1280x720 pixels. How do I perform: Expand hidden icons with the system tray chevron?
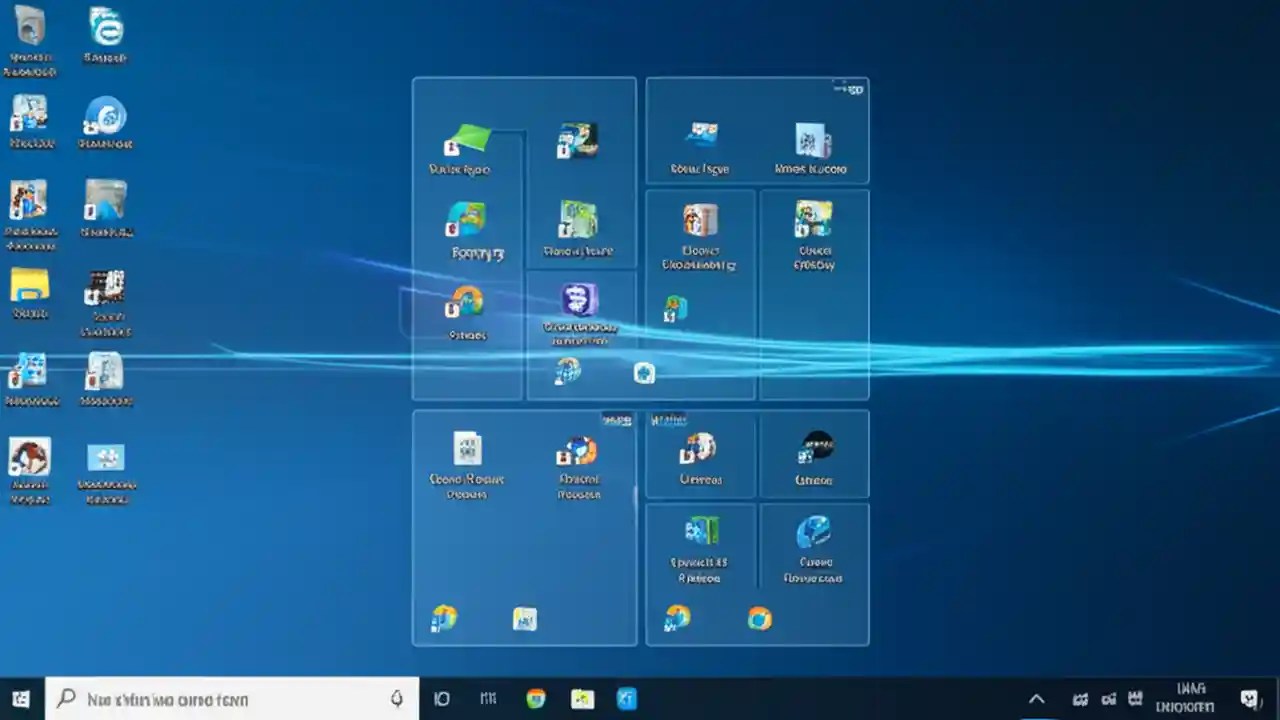[1036, 698]
